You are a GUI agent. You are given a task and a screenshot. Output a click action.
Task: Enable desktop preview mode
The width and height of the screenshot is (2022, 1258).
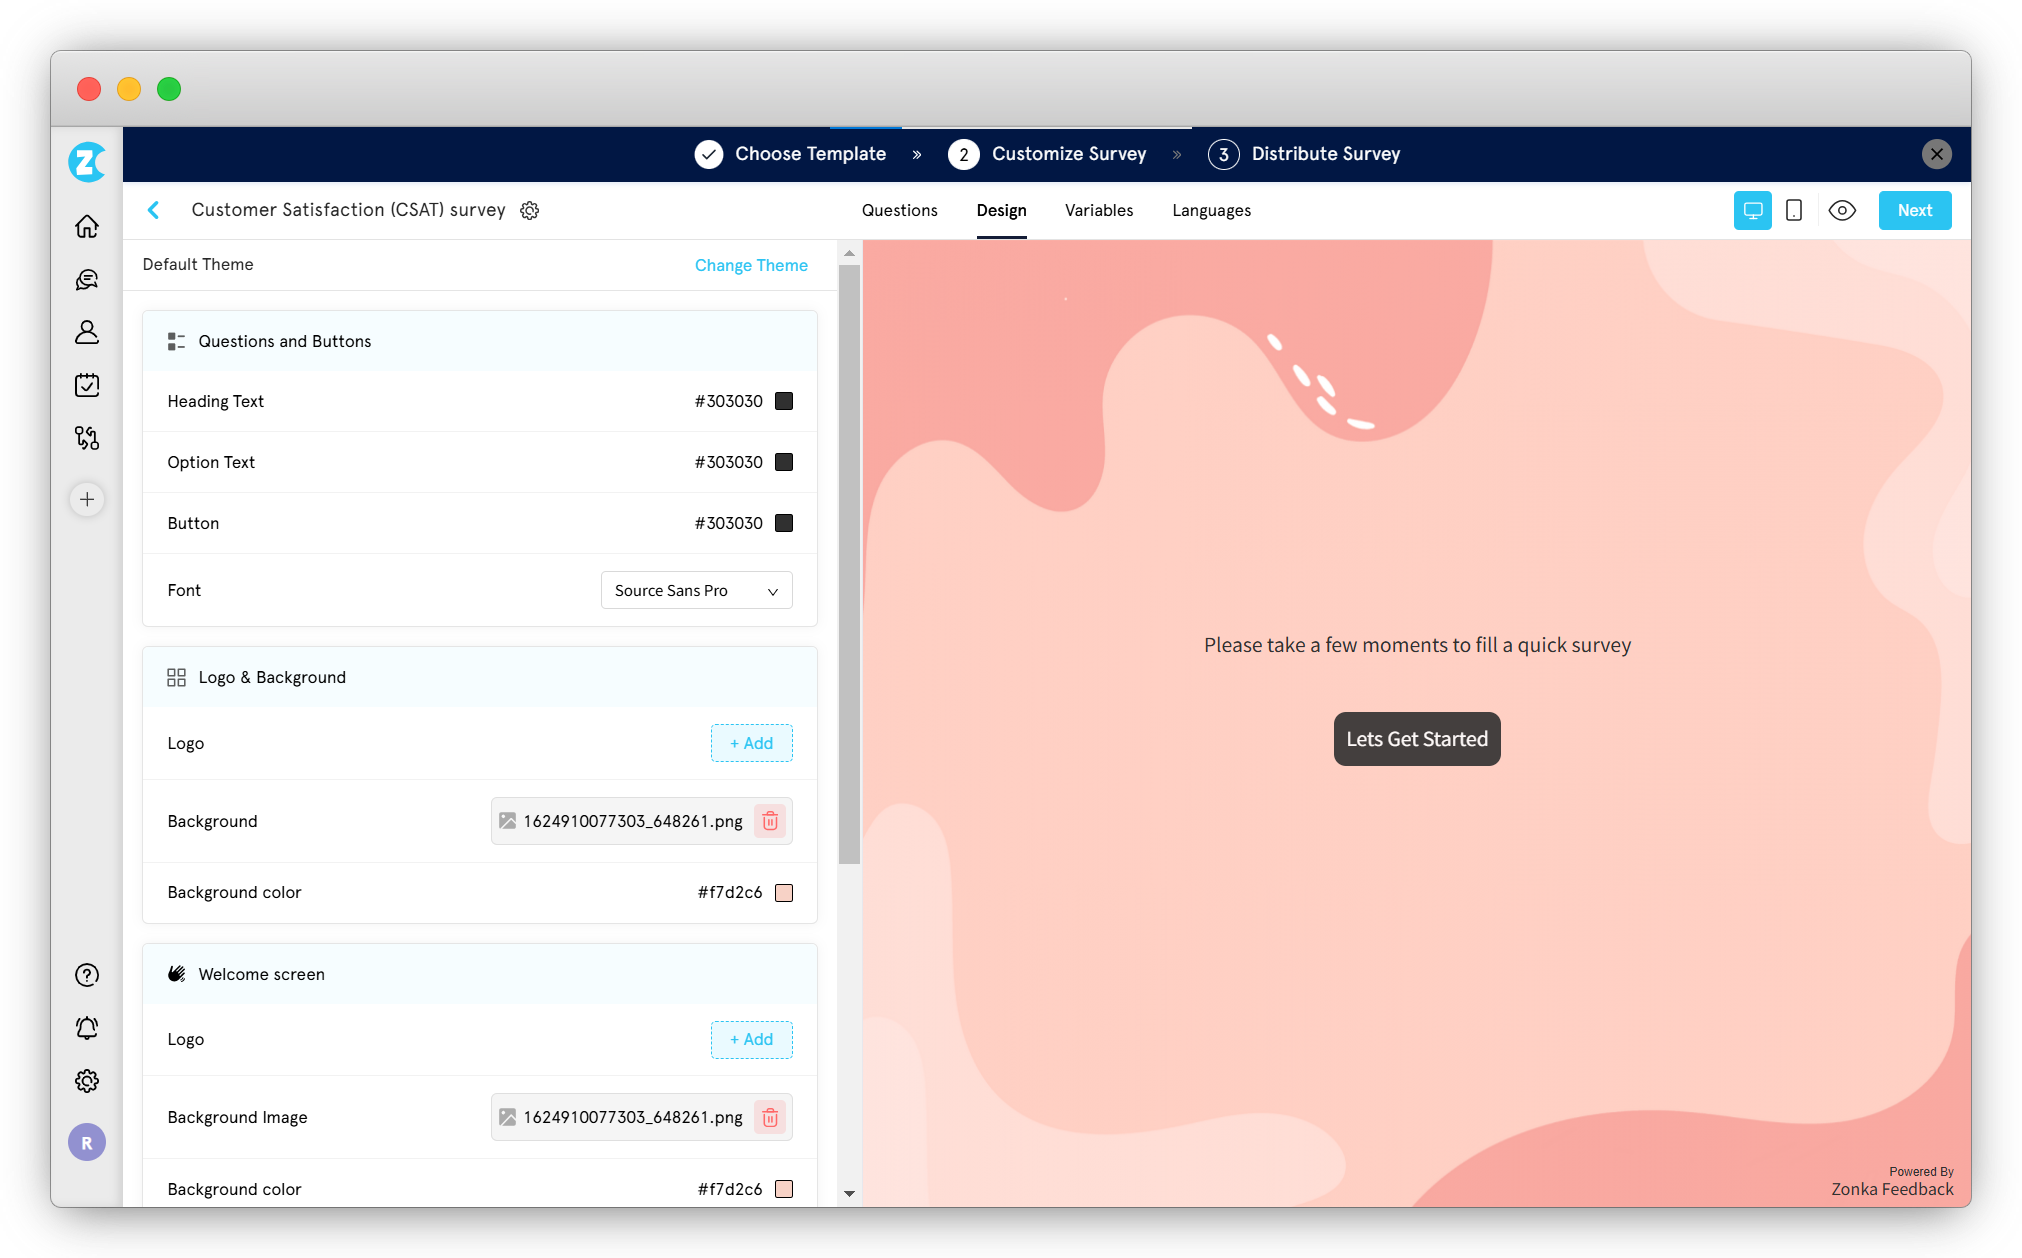(1752, 210)
